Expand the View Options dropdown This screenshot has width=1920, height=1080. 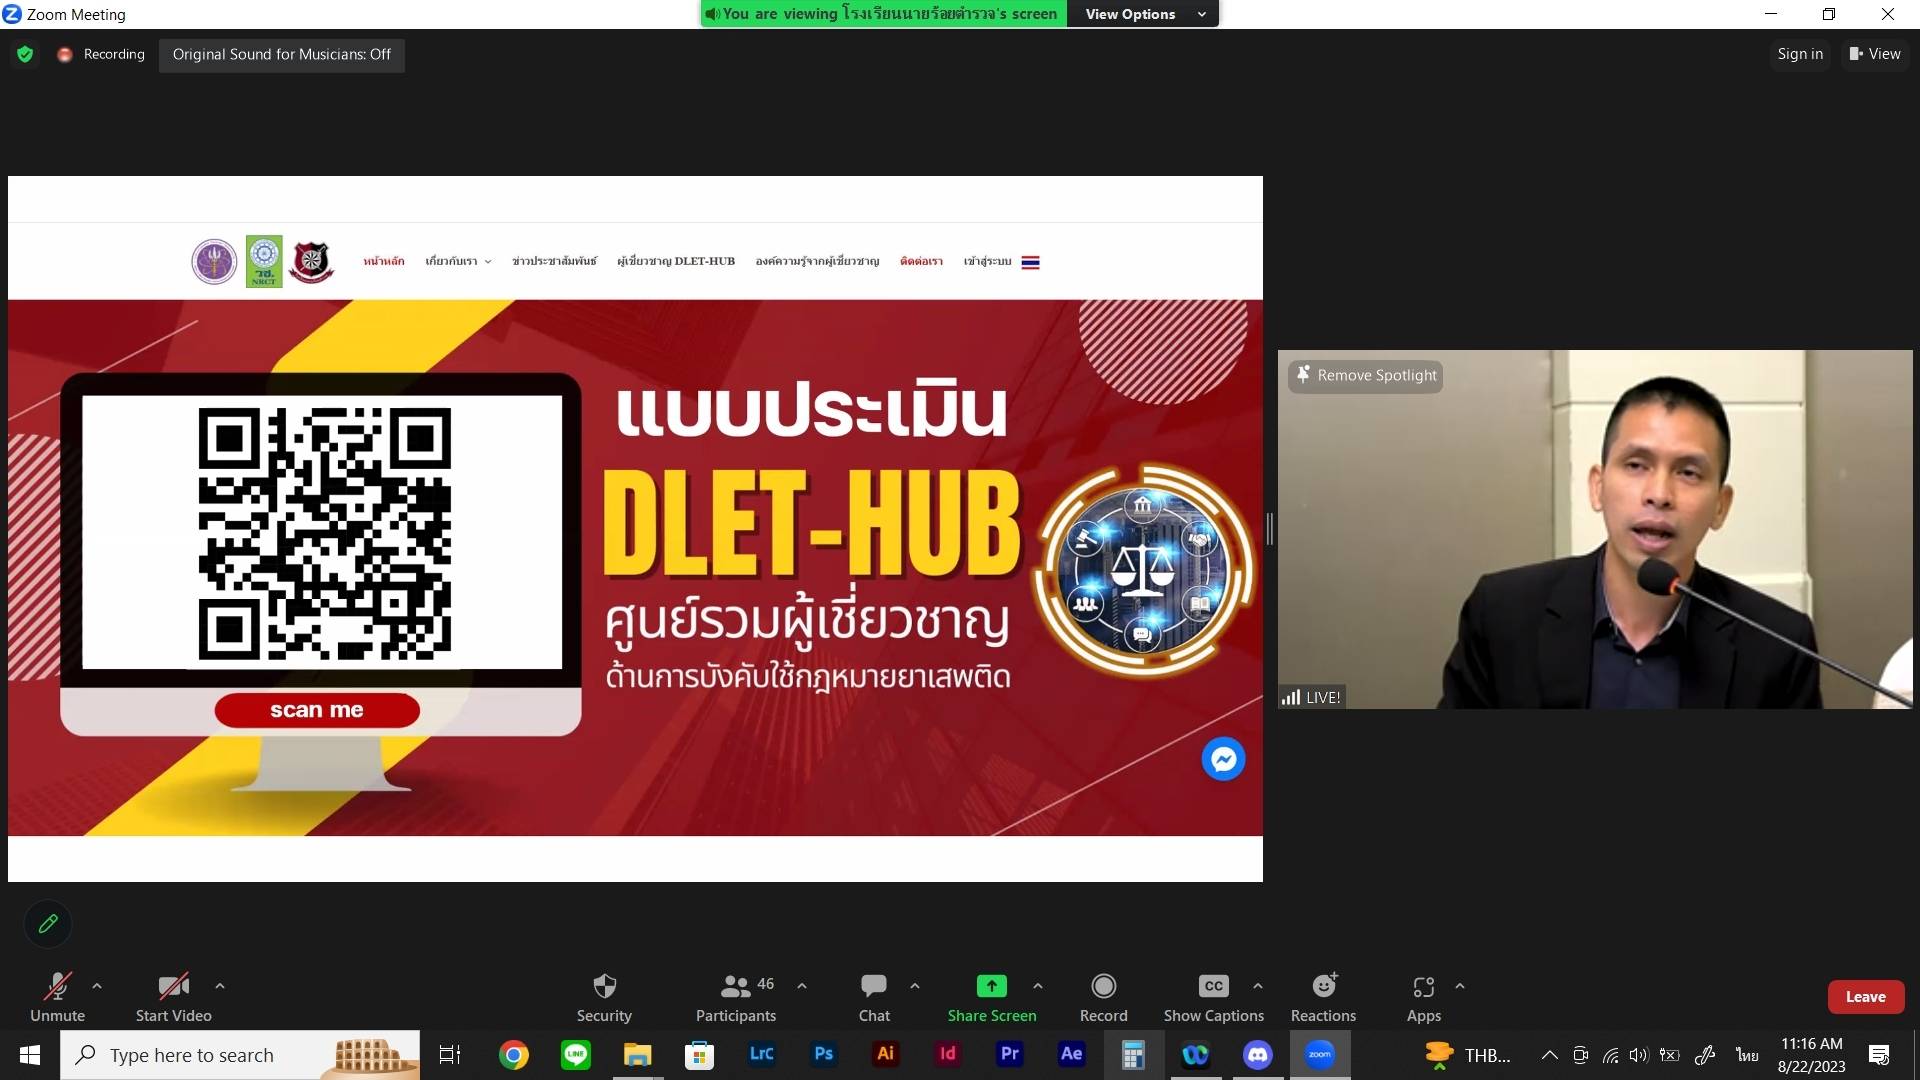(1143, 14)
